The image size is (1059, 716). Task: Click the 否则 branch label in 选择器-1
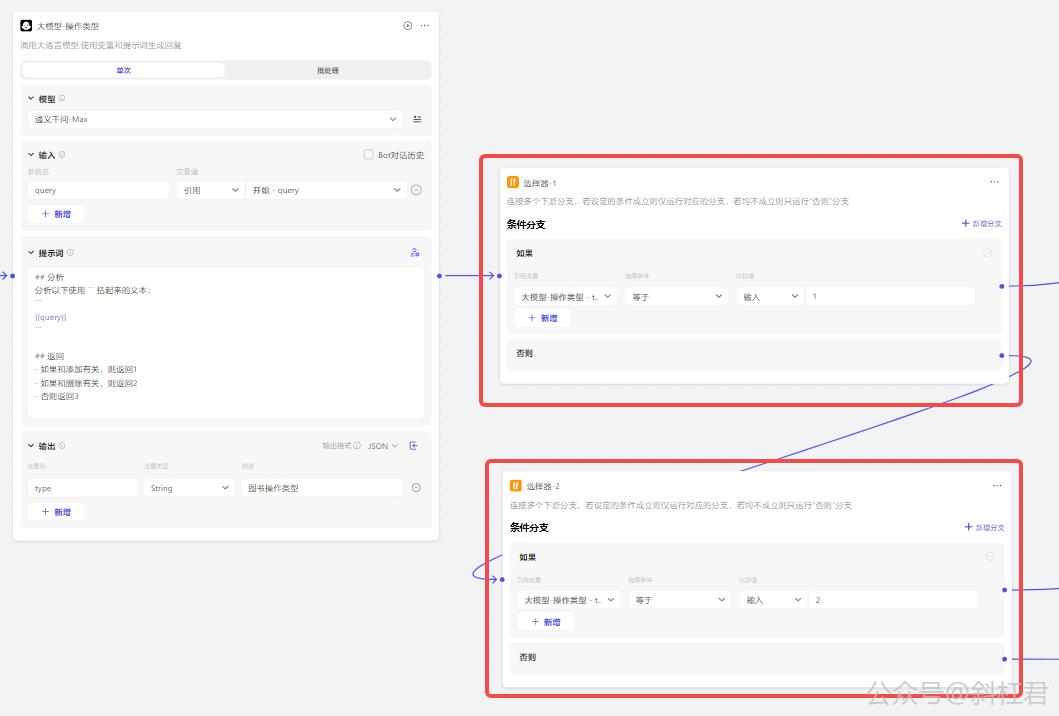(x=525, y=353)
